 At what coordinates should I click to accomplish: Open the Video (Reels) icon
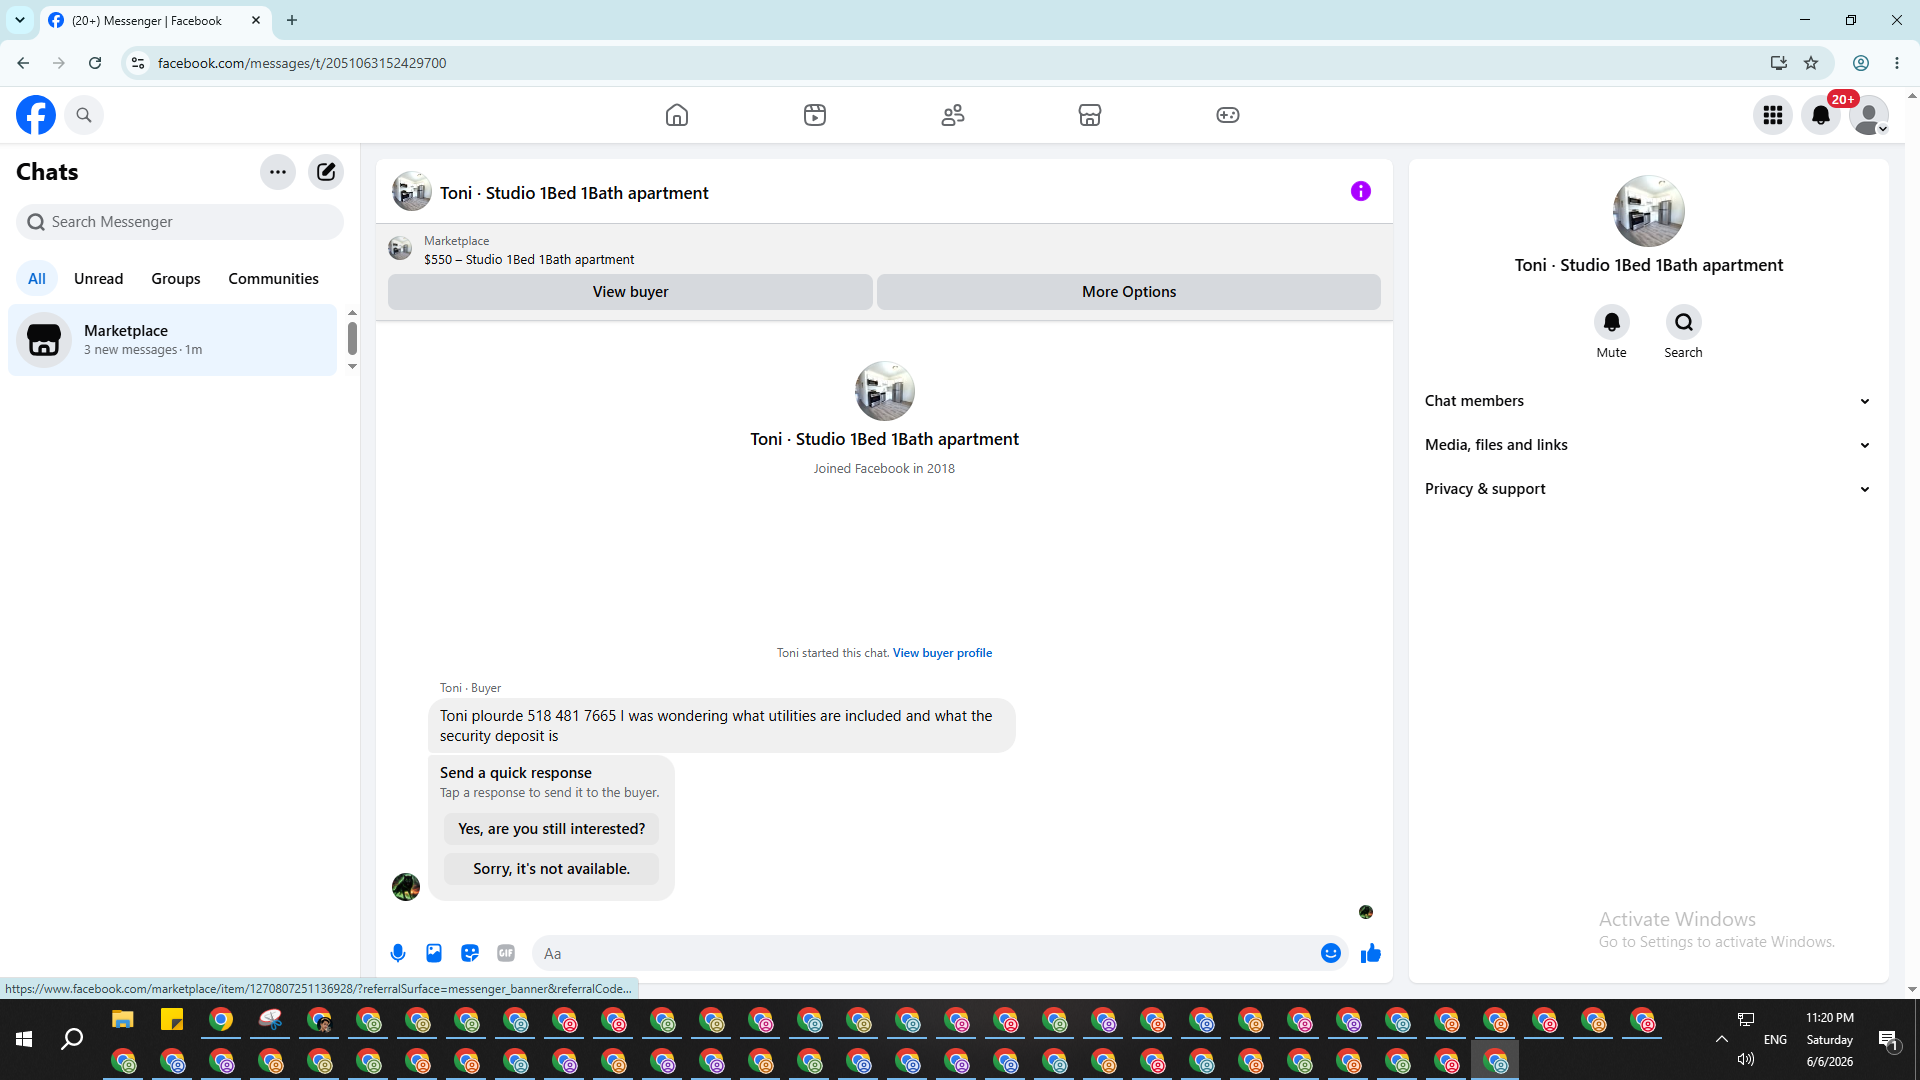tap(815, 115)
